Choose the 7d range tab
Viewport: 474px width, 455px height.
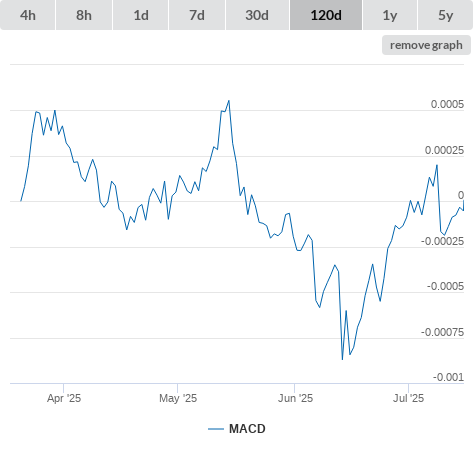[197, 15]
